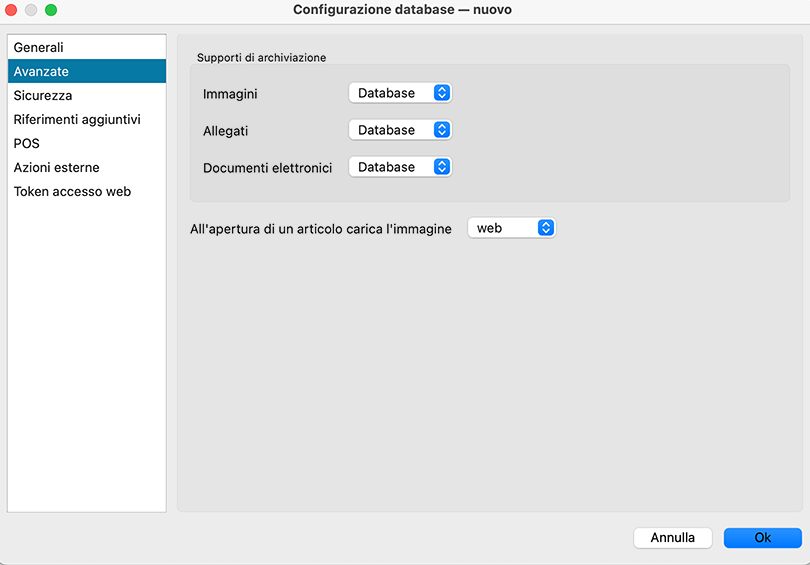Select Avanzate in the sidebar
This screenshot has height=565, width=810.
[x=41, y=72]
